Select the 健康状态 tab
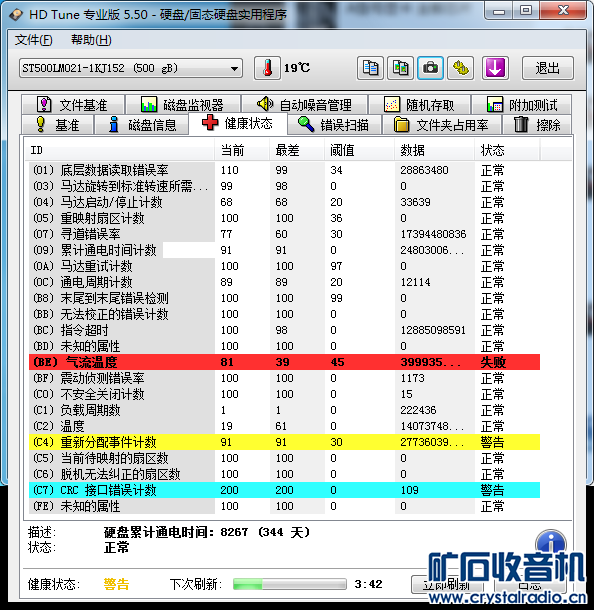 coord(238,123)
